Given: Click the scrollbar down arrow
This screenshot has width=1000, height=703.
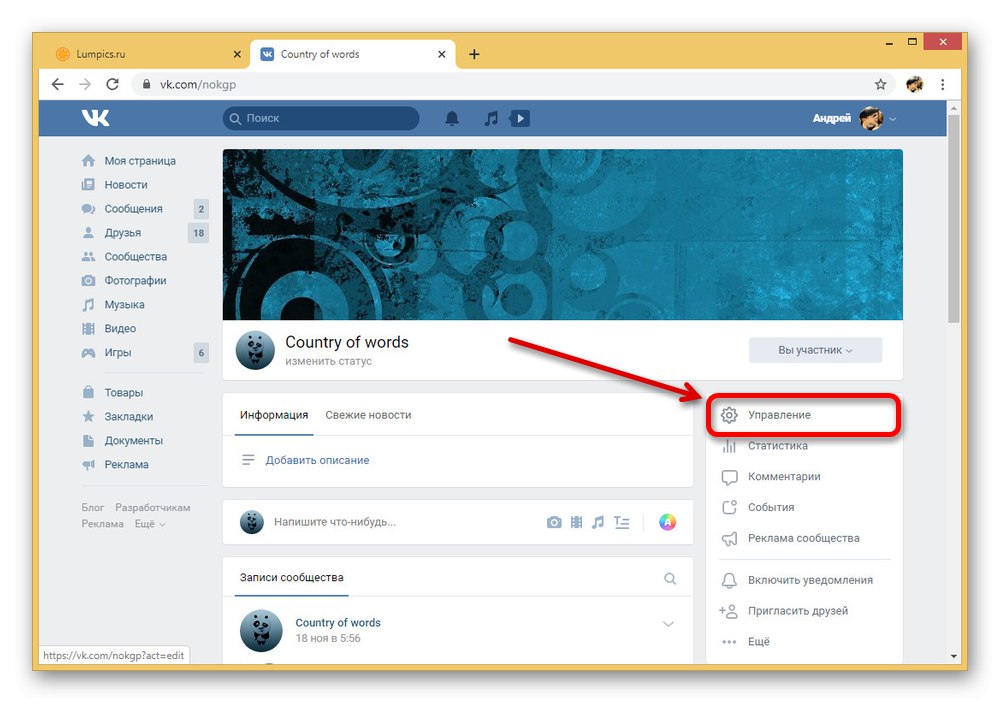Looking at the screenshot, I should [953, 656].
